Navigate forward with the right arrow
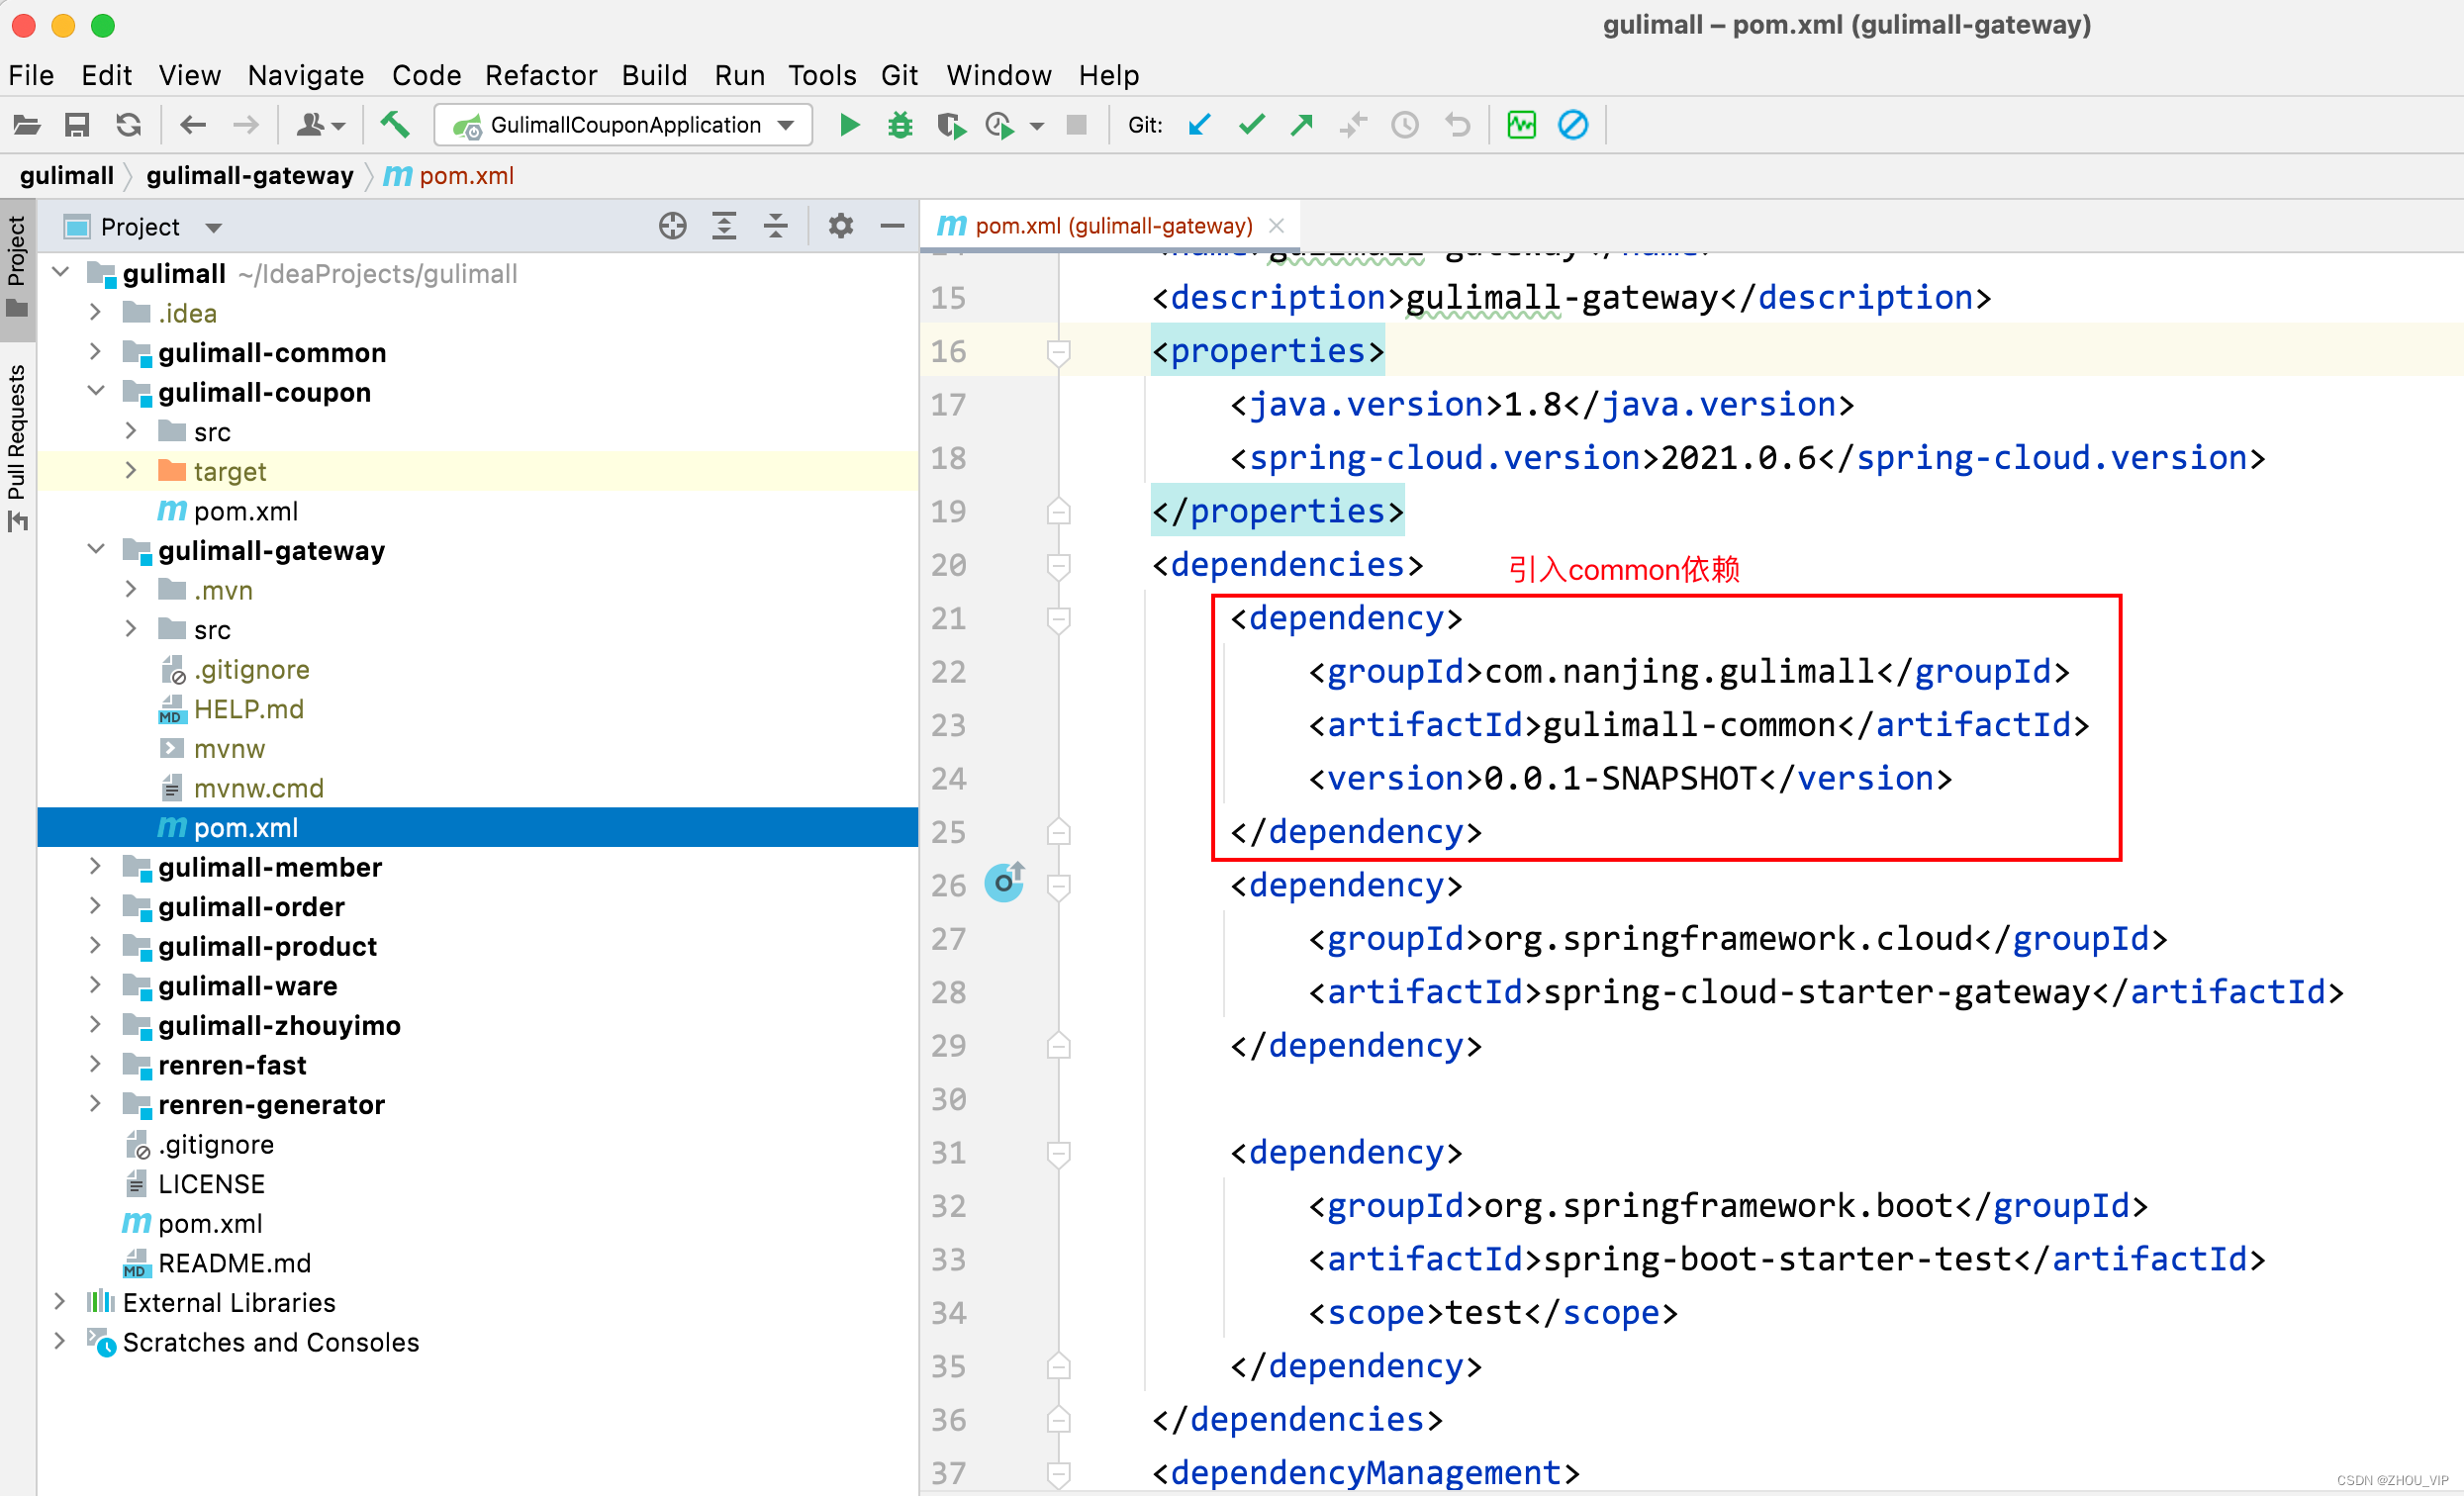This screenshot has height=1496, width=2464. 245,125
